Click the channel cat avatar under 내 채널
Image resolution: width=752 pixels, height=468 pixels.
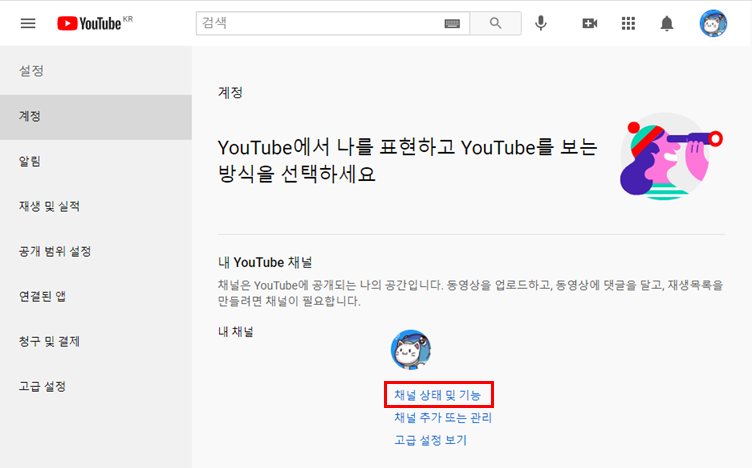click(x=411, y=350)
